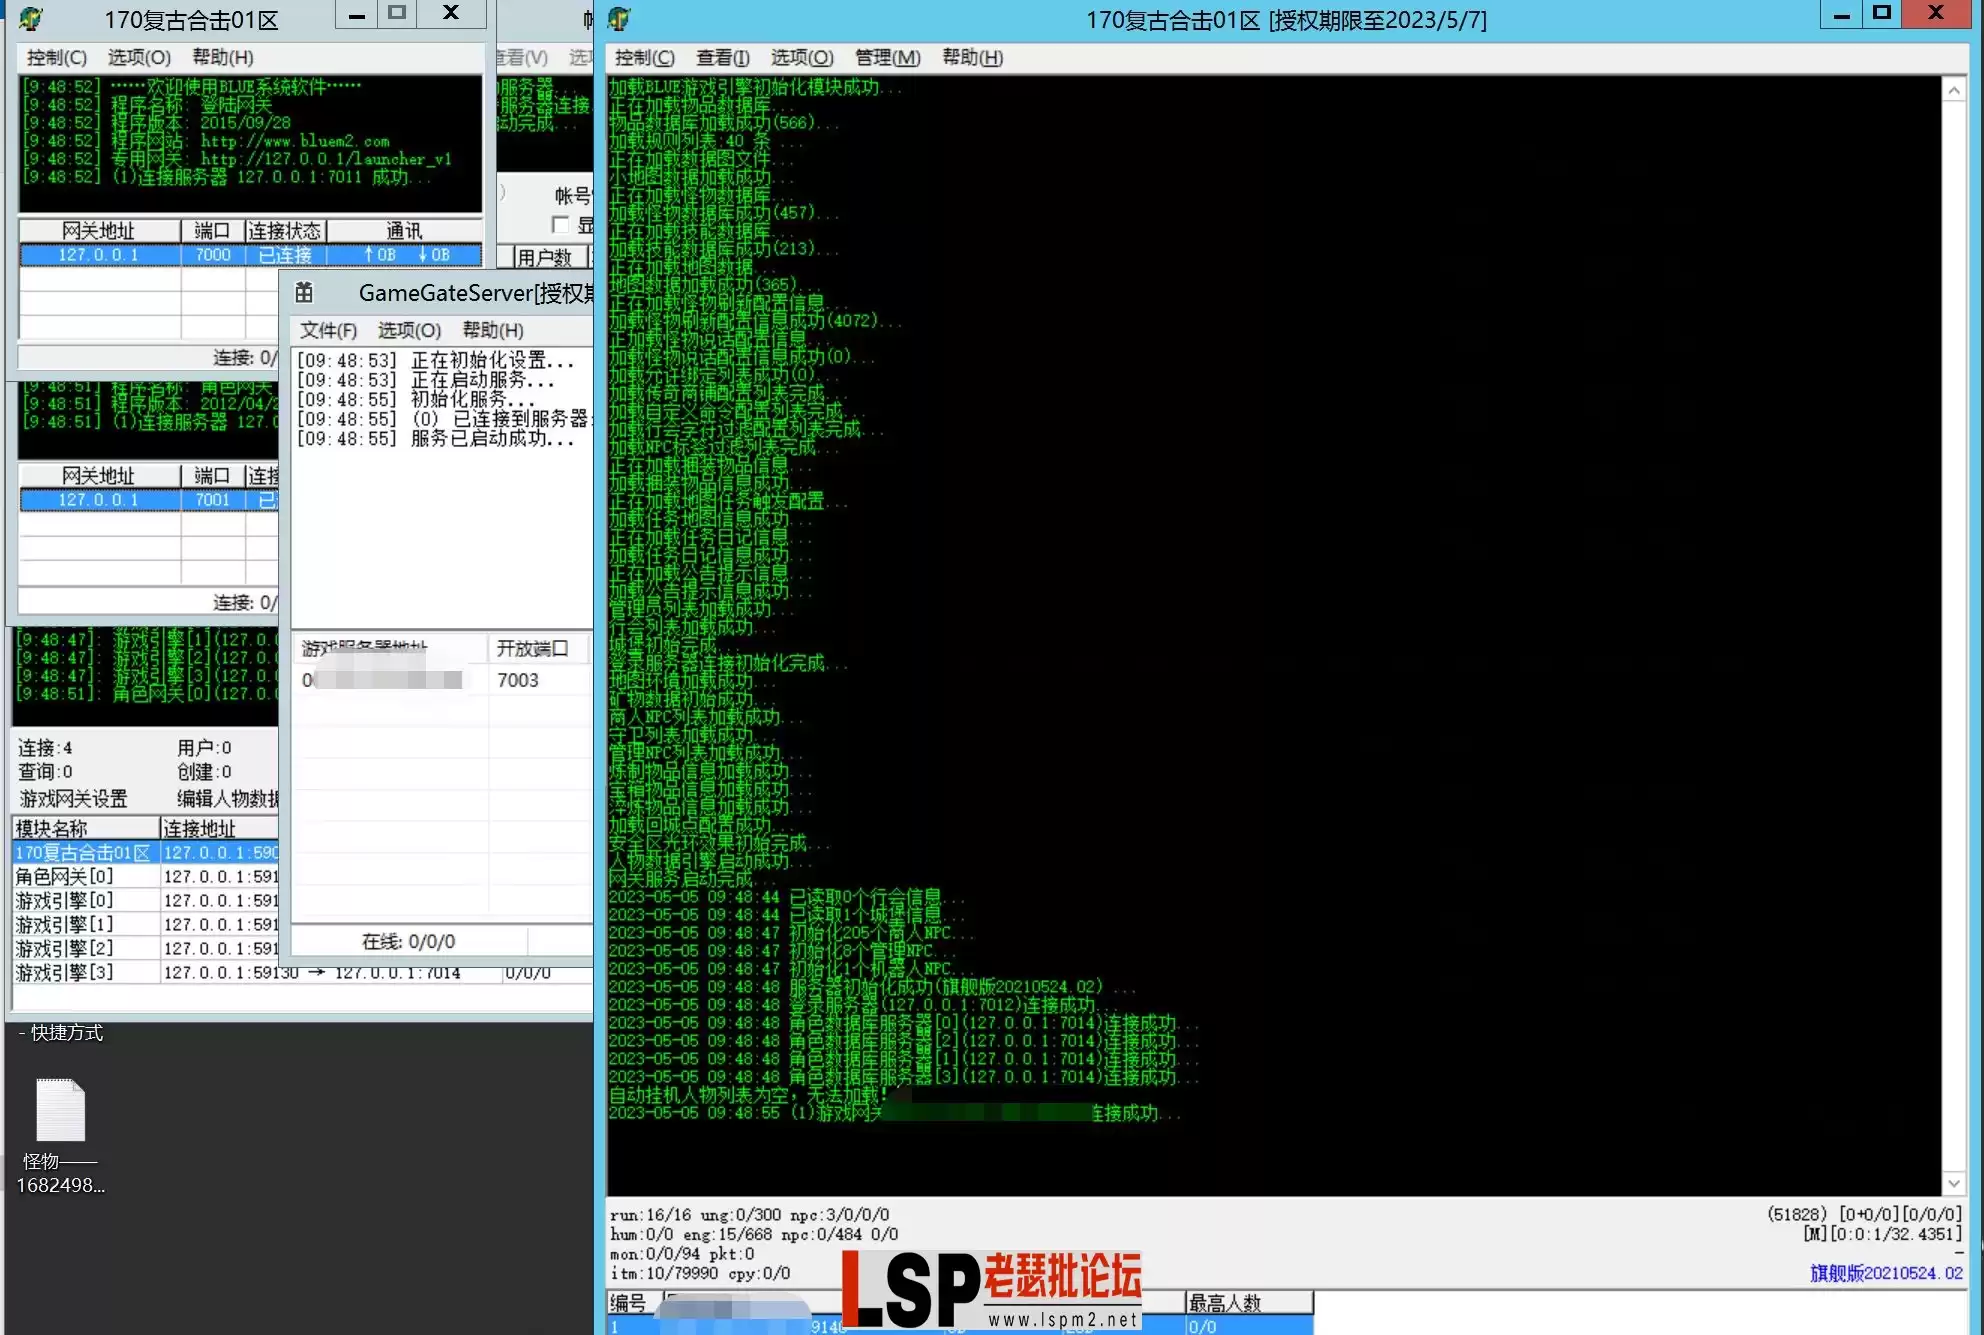This screenshot has height=1335, width=1984.
Task: Click the up arrow of the main log scrollbar
Action: [x=1953, y=90]
